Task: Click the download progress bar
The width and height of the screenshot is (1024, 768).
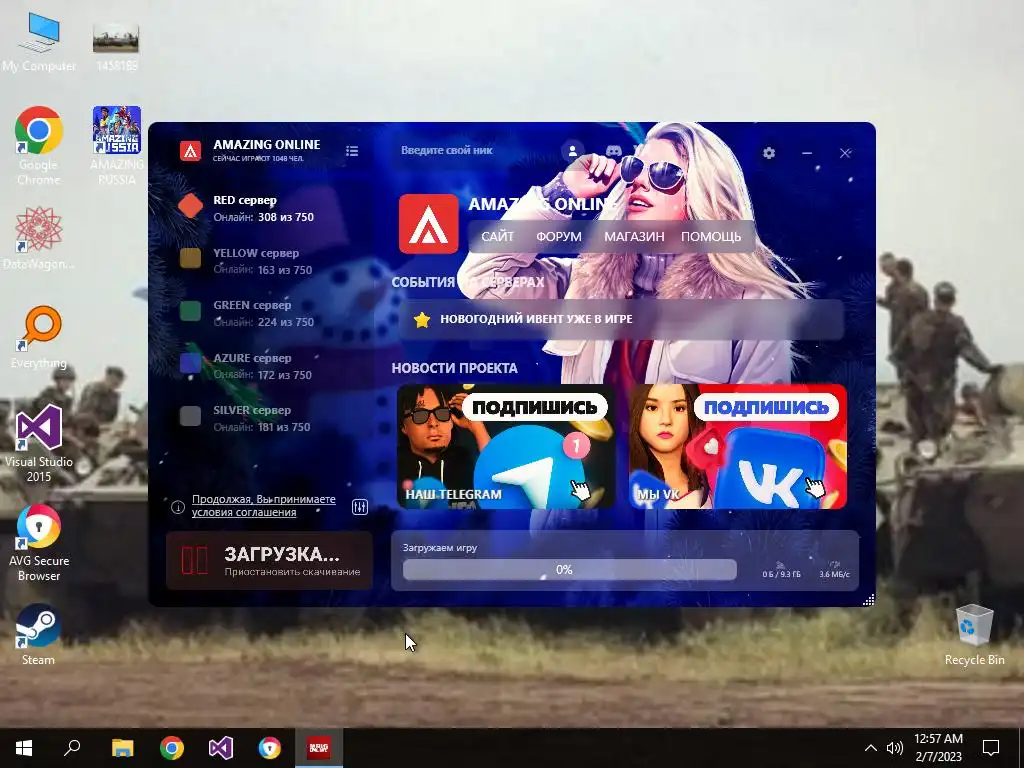Action: [x=569, y=569]
